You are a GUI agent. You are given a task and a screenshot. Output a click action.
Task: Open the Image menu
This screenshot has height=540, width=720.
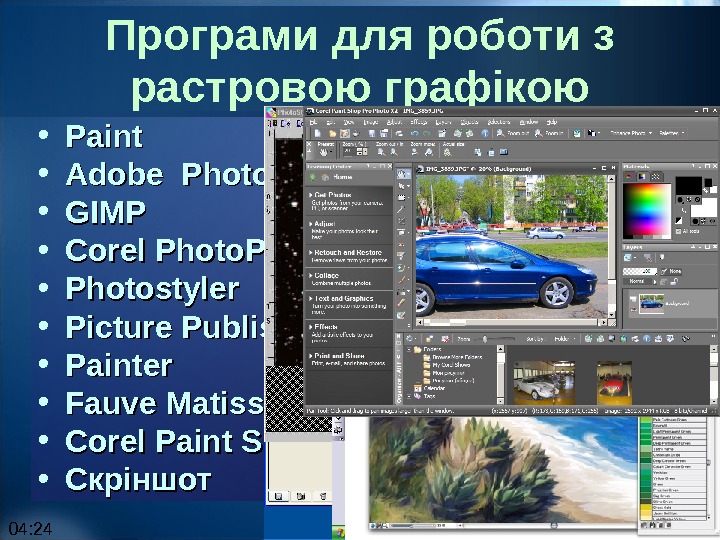click(x=371, y=122)
